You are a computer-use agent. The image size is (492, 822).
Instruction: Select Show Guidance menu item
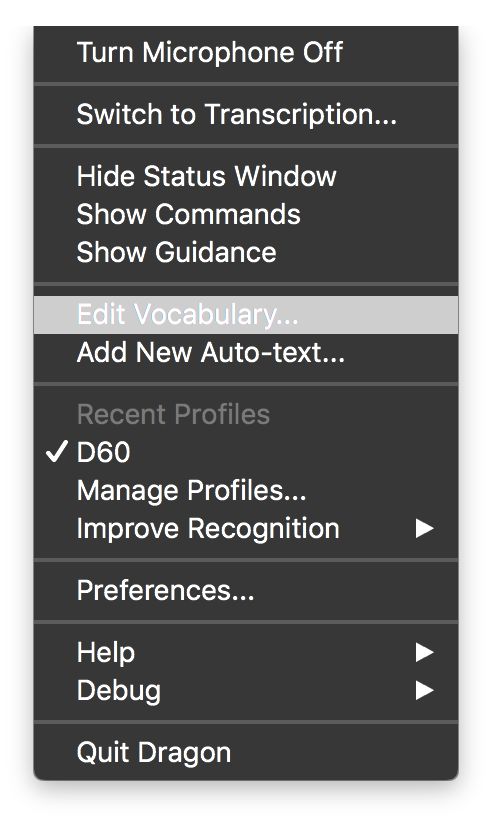click(x=246, y=252)
